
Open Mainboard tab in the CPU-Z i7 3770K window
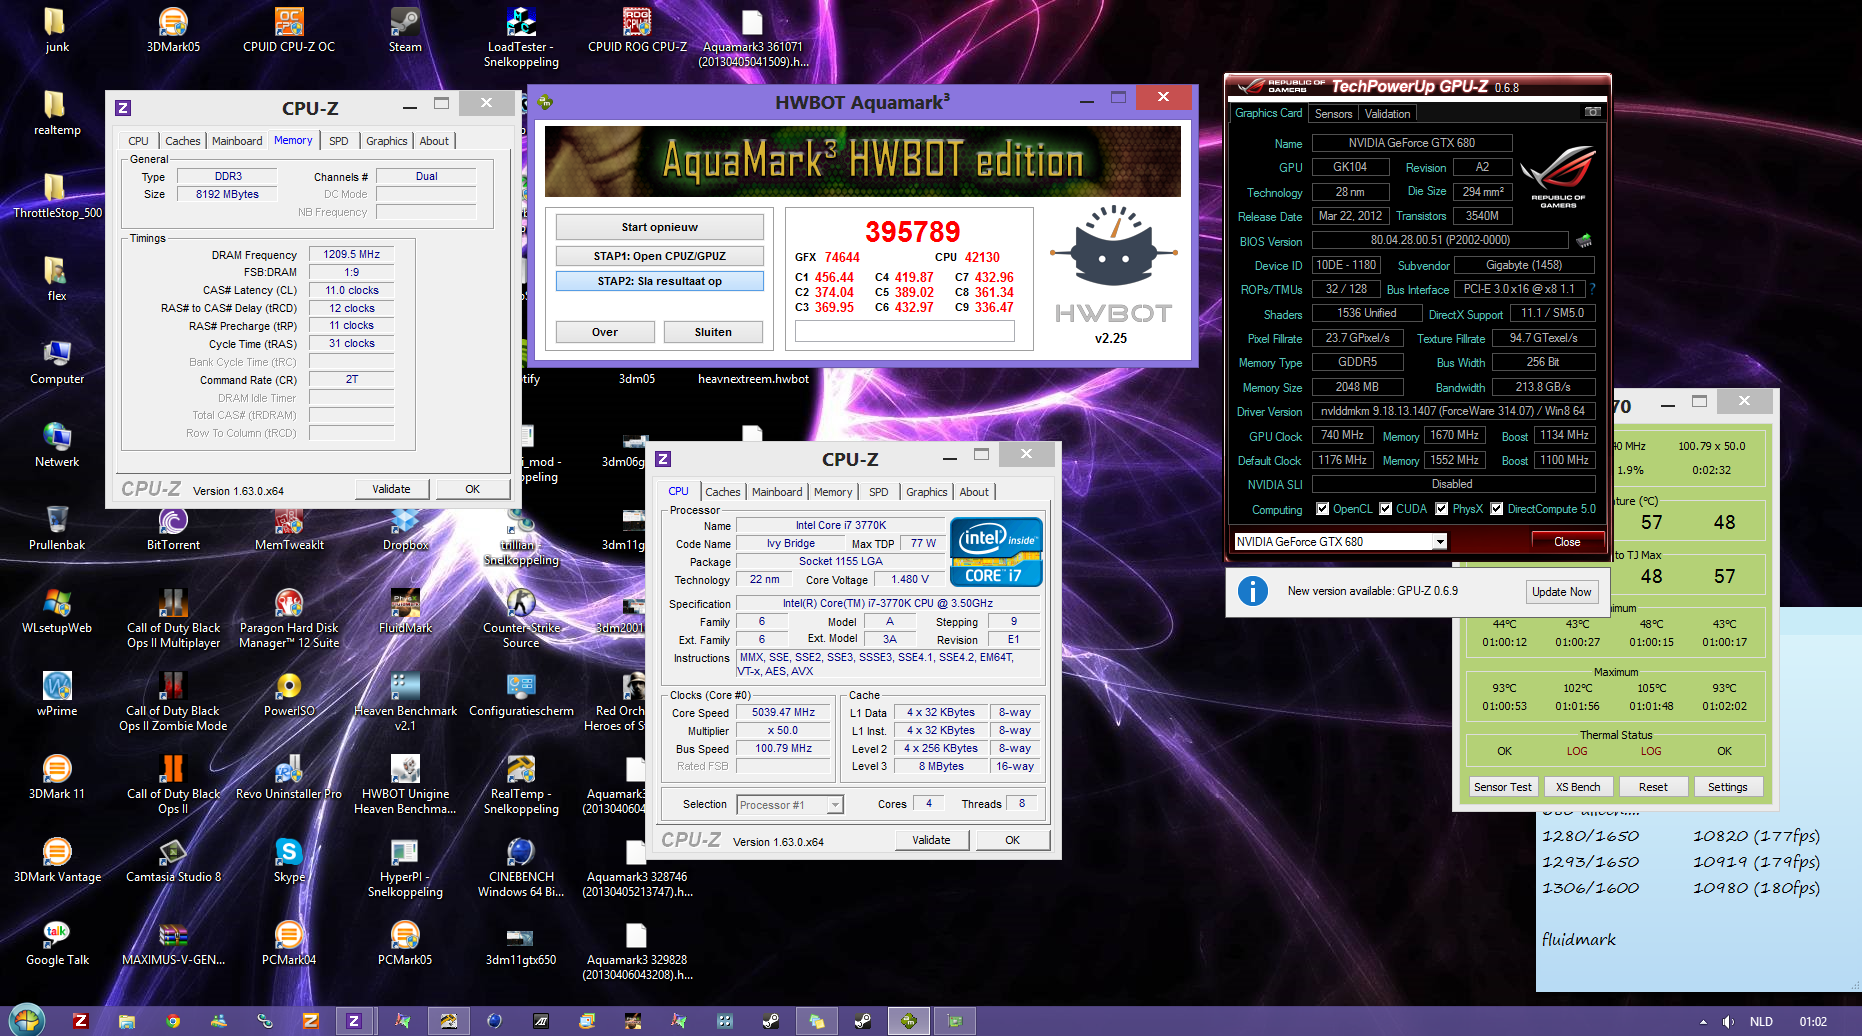[777, 492]
